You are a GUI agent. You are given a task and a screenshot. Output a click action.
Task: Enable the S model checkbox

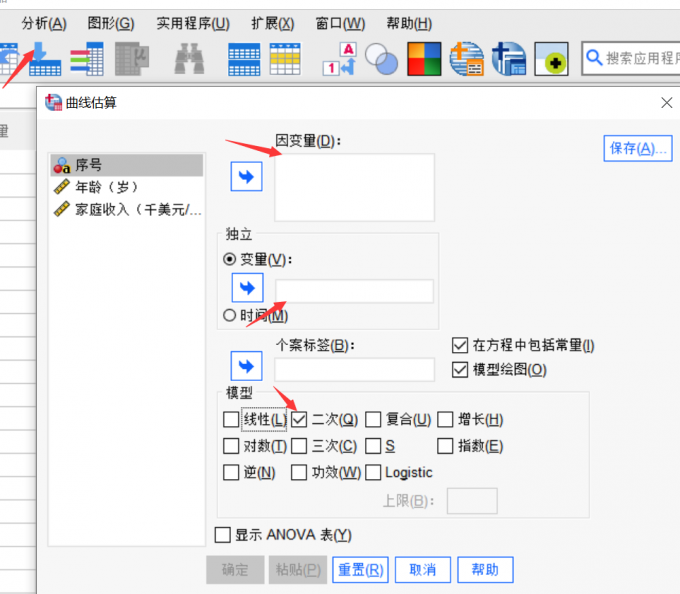(x=373, y=446)
